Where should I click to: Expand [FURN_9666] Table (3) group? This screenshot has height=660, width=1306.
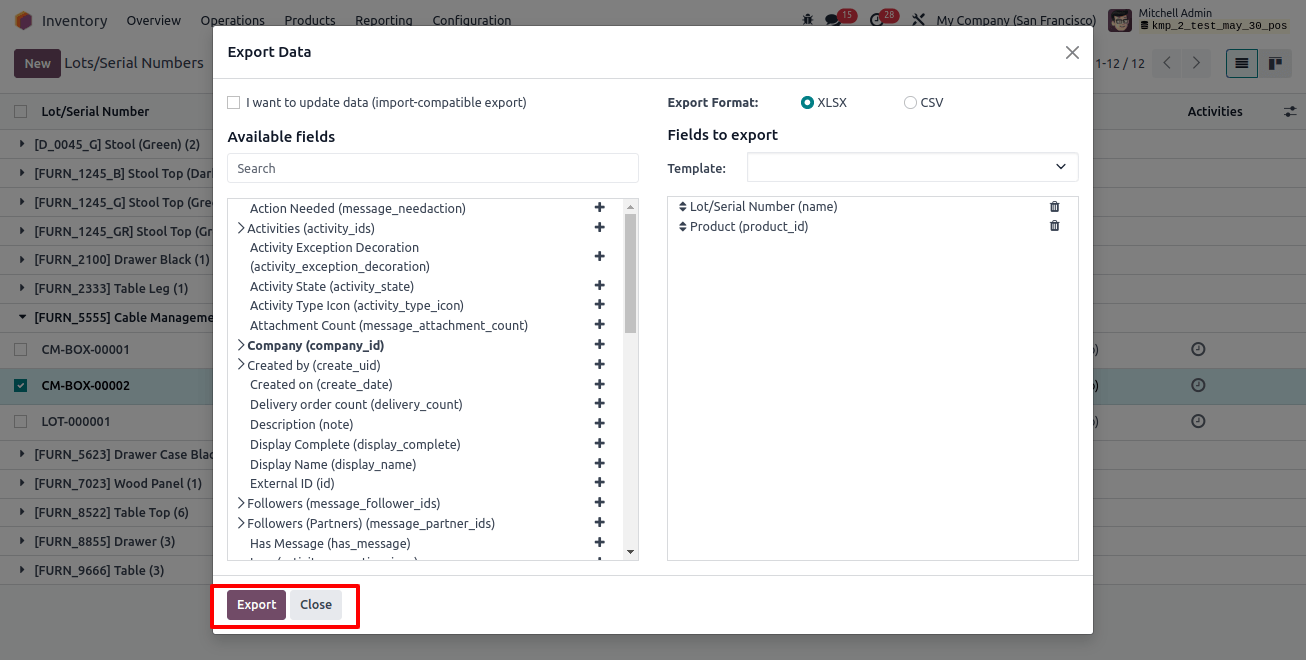22,570
